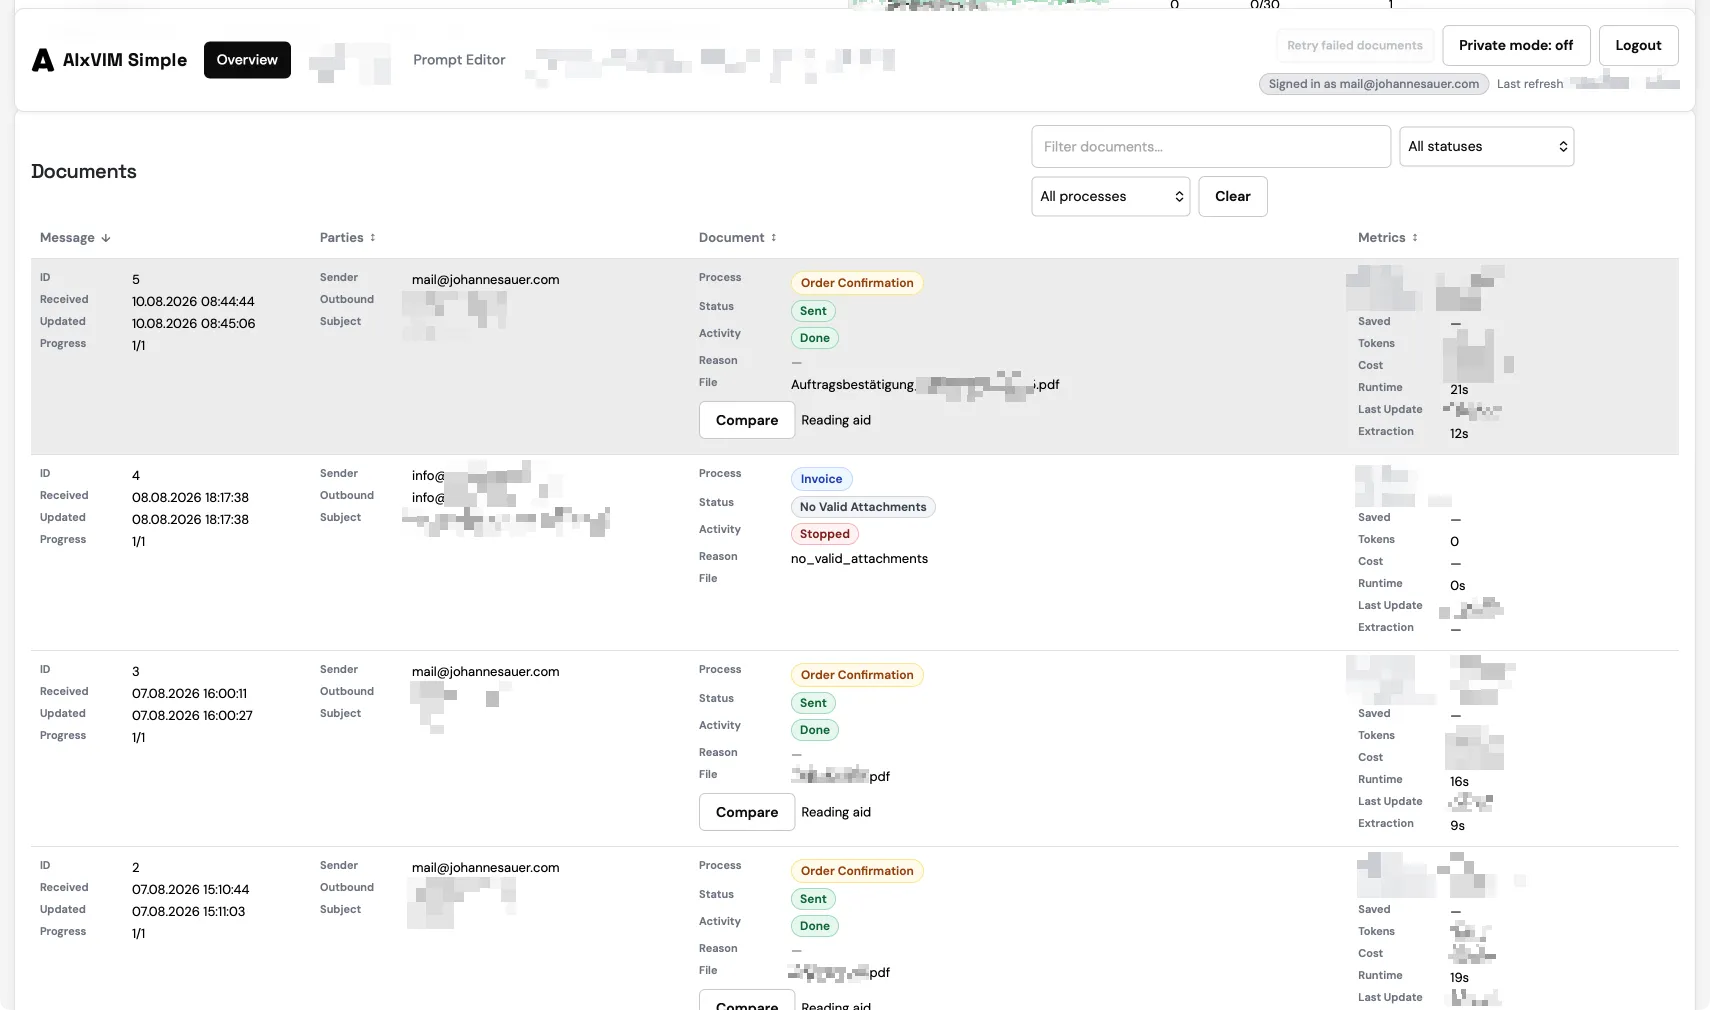
Task: Compare document with ID 5
Action: coord(747,420)
